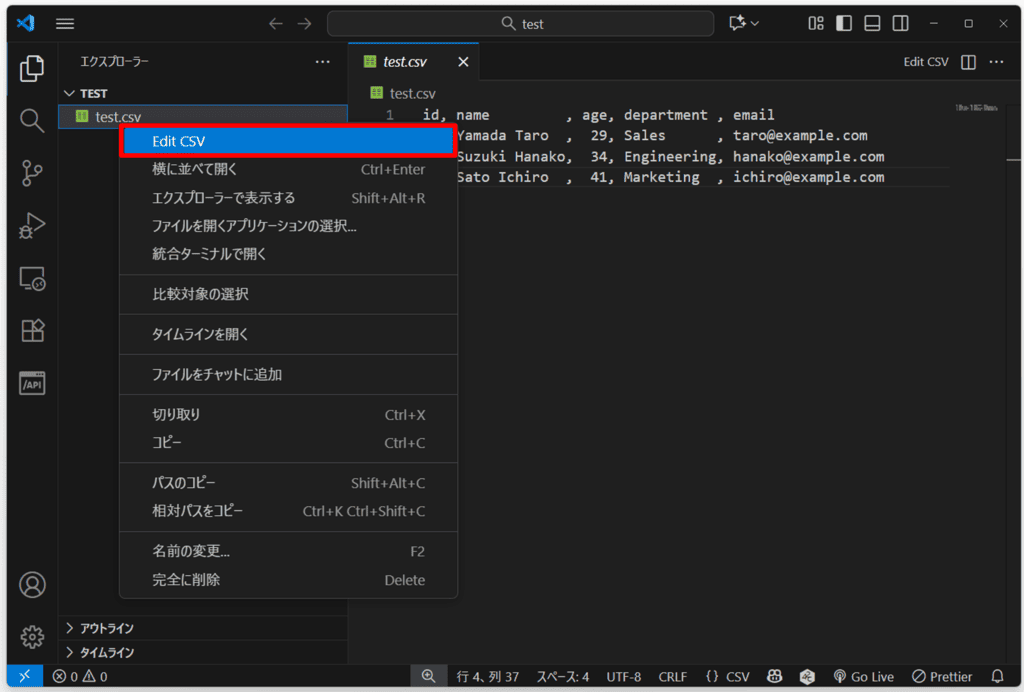
Task: Expand the アウトライン section
Action: click(106, 628)
